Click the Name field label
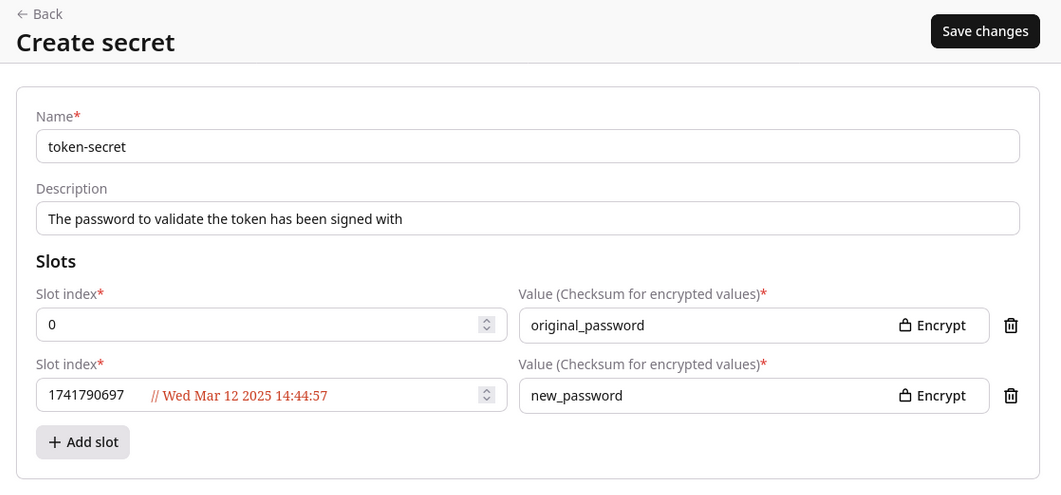The height and width of the screenshot is (495, 1061). pyautogui.click(x=56, y=116)
